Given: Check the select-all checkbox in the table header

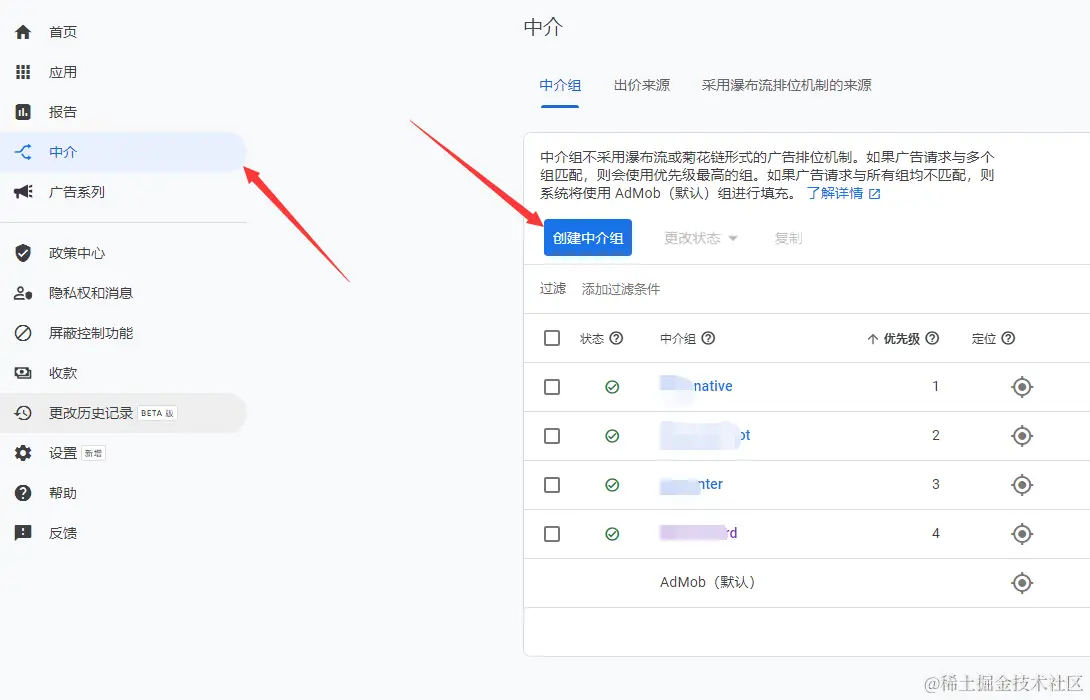Looking at the screenshot, I should click(x=551, y=338).
